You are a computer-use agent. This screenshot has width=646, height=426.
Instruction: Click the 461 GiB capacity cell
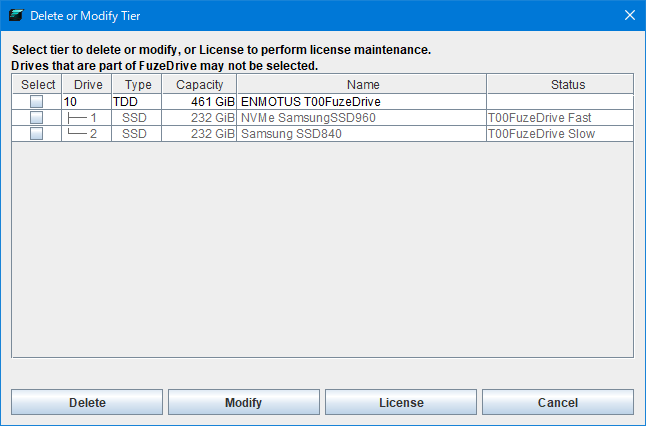(x=199, y=102)
